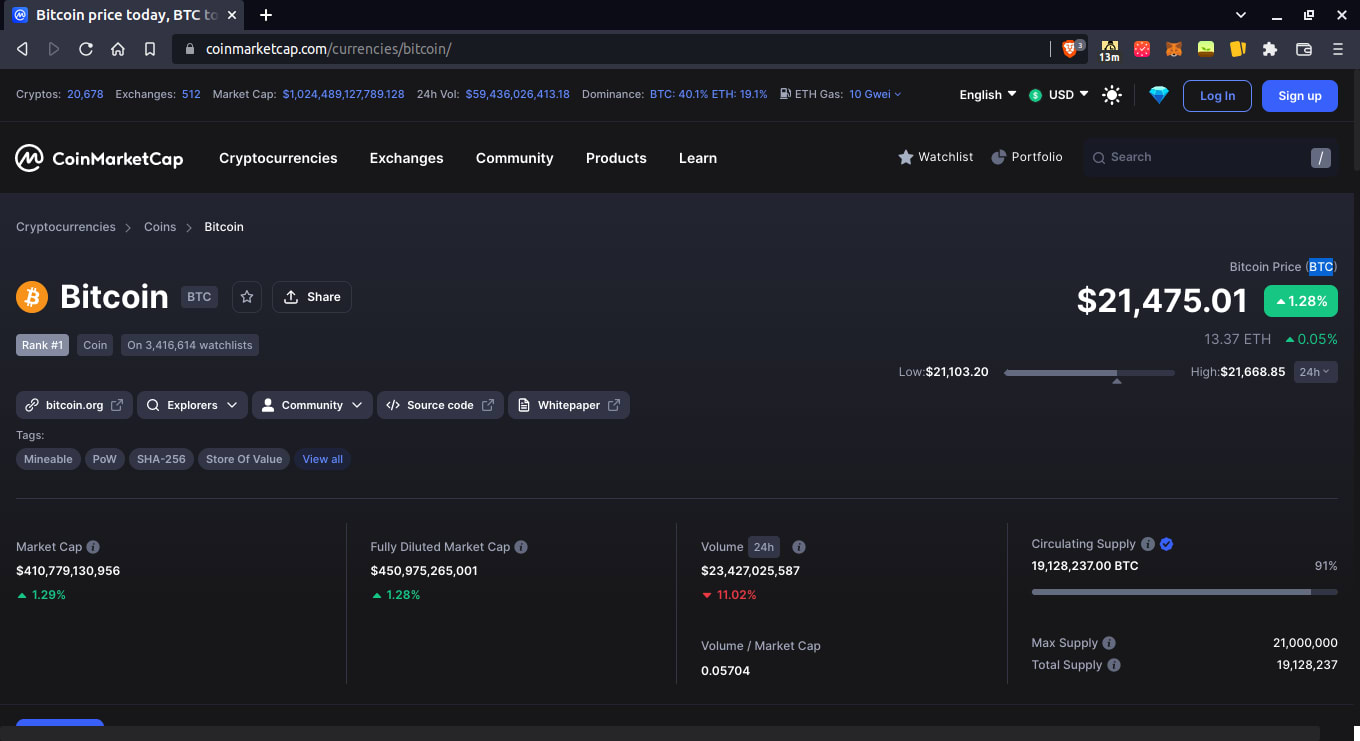The width and height of the screenshot is (1360, 741).
Task: Go back to the previous page
Action: tap(22, 48)
